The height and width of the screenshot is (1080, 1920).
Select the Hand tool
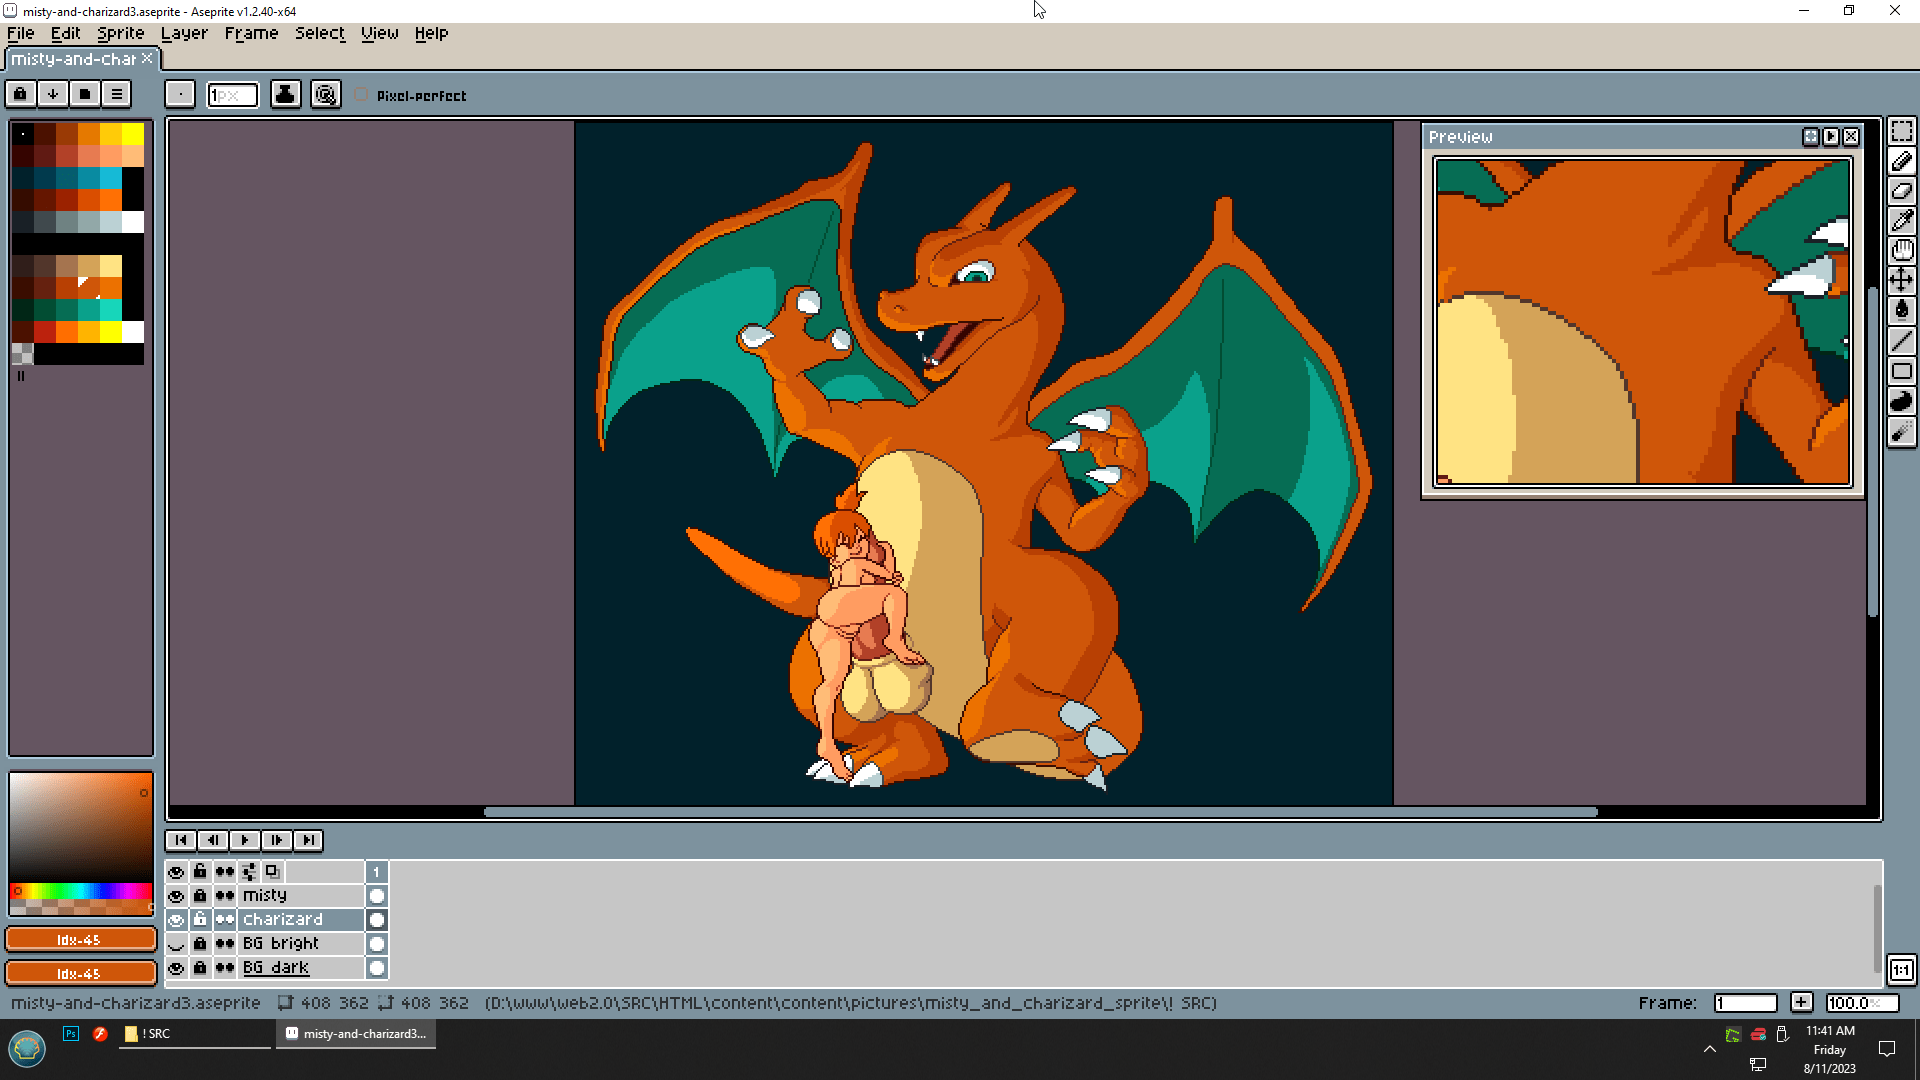pos(1901,250)
